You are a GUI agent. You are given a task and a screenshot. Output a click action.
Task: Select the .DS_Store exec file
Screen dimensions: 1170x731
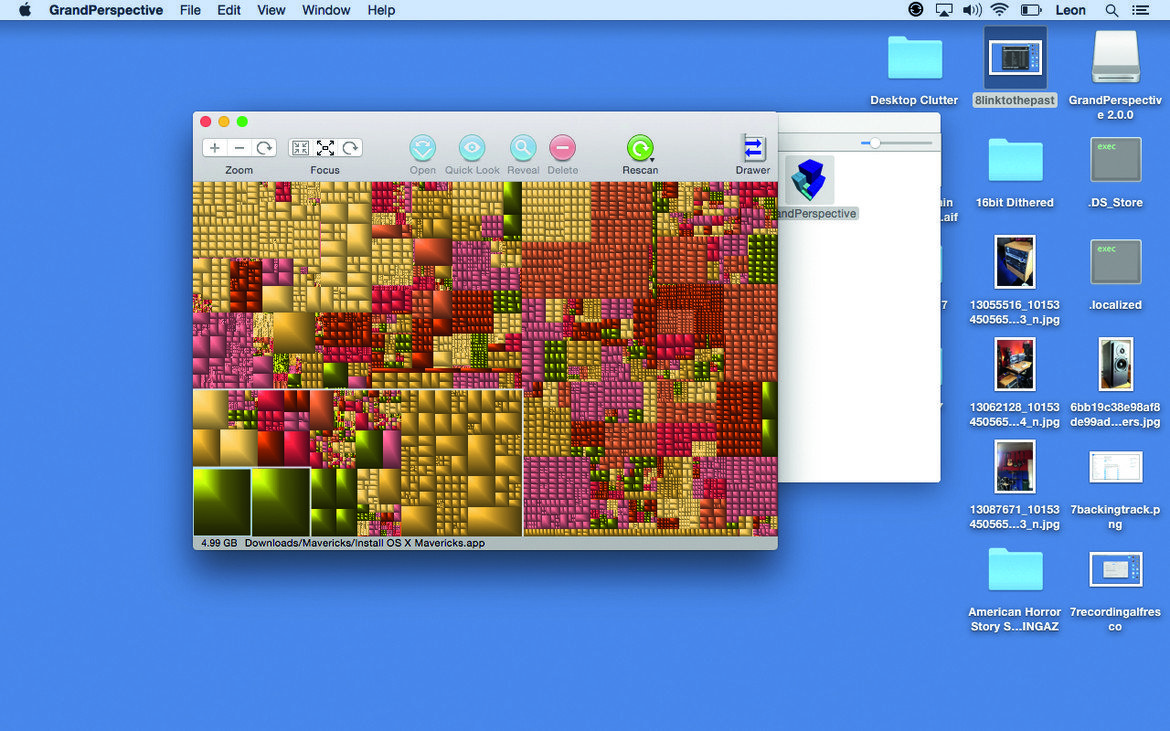[x=1116, y=160]
